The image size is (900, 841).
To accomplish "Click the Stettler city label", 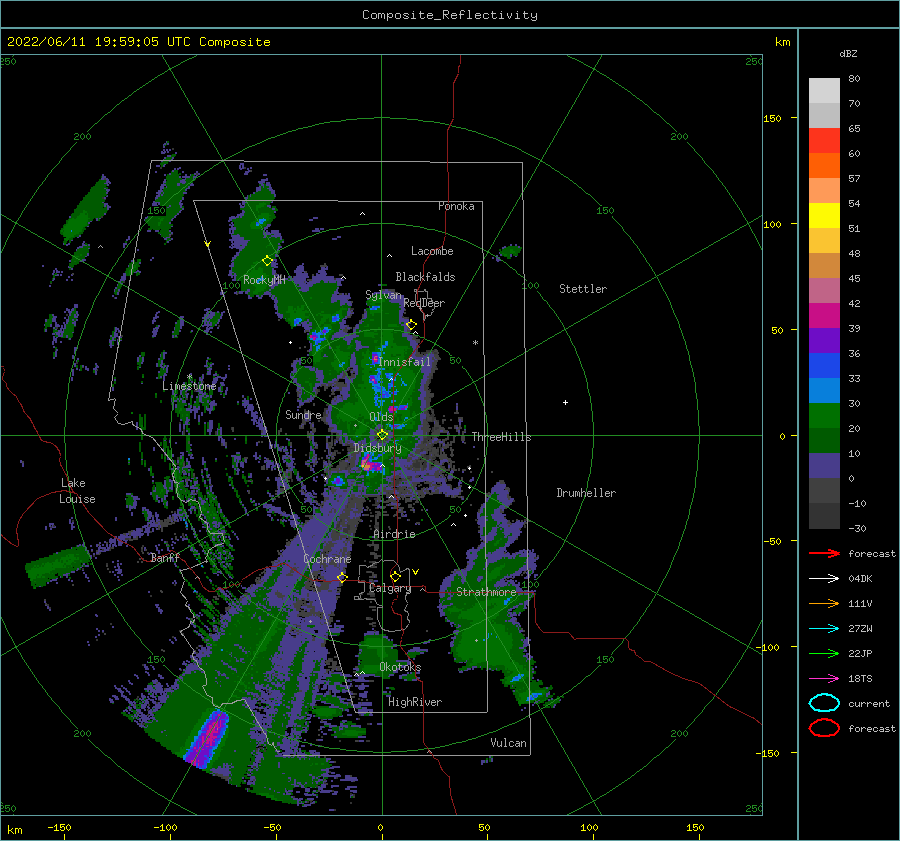I will pyautogui.click(x=583, y=289).
